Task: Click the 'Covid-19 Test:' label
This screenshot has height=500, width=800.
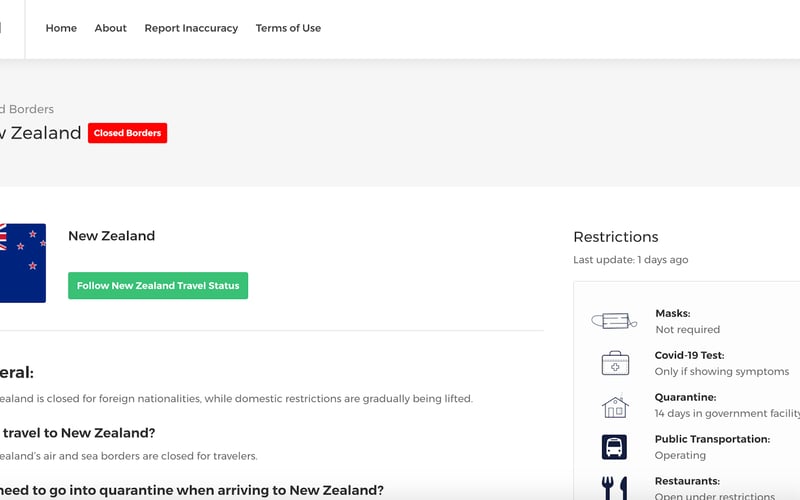Action: pos(690,355)
